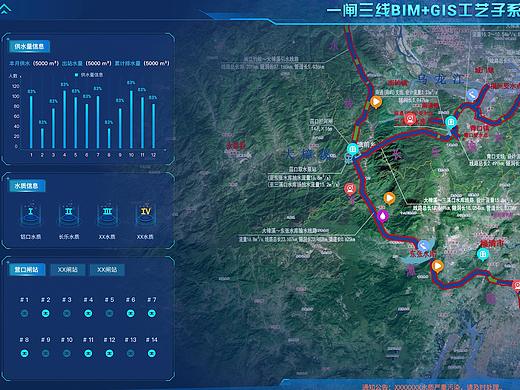The image size is (520, 390).
Task: Click the 出站水量 statistic label
Action: [72, 63]
